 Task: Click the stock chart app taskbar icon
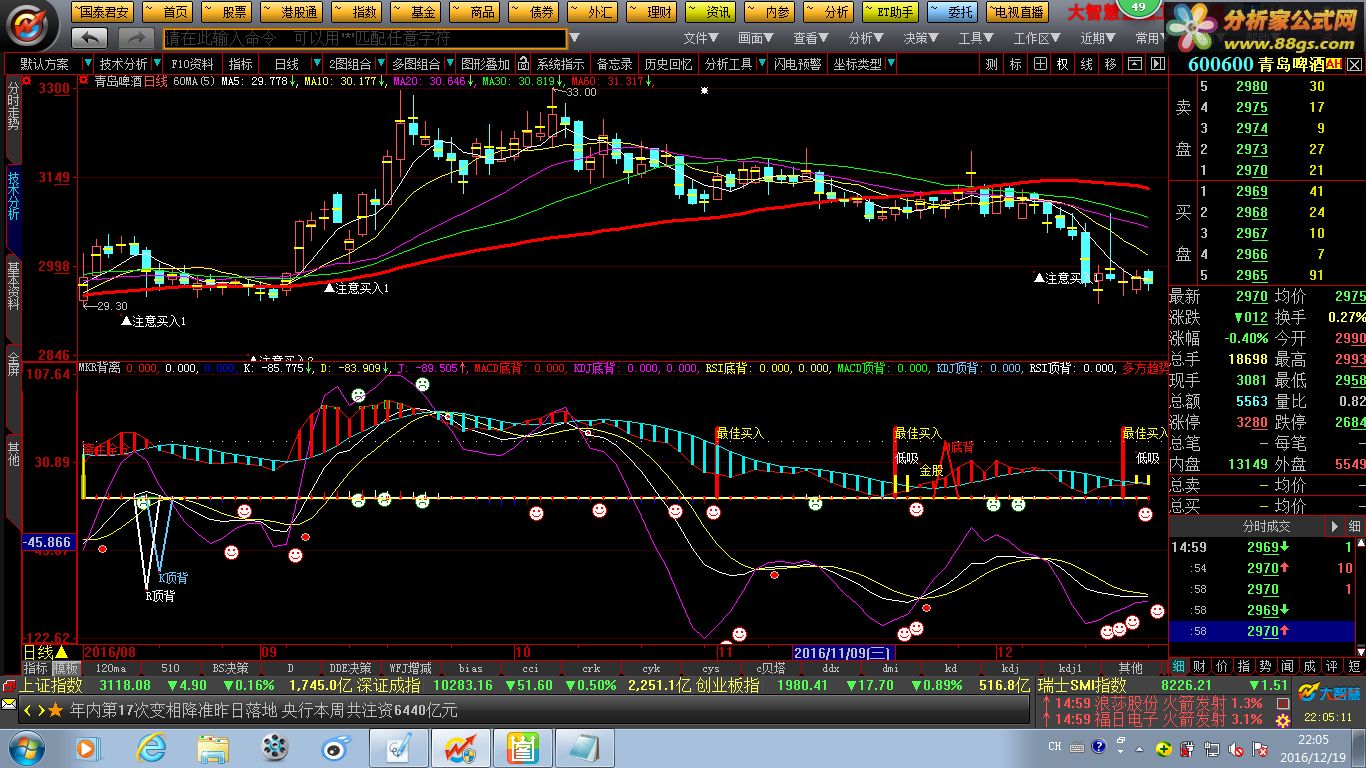click(x=461, y=747)
